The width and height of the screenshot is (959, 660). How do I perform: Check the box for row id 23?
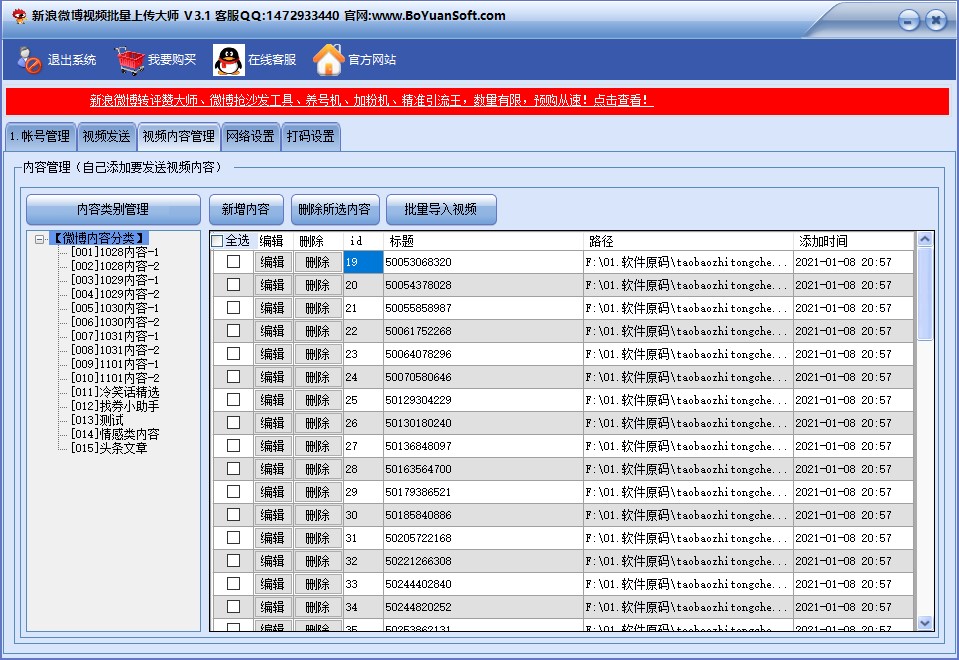[233, 354]
